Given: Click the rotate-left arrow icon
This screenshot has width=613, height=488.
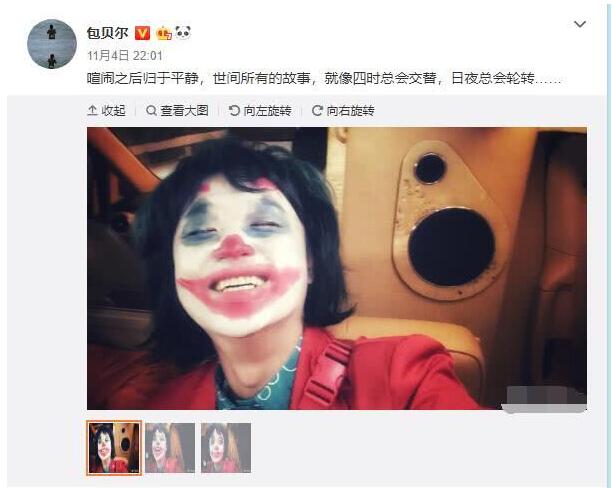Looking at the screenshot, I should click(x=234, y=111).
